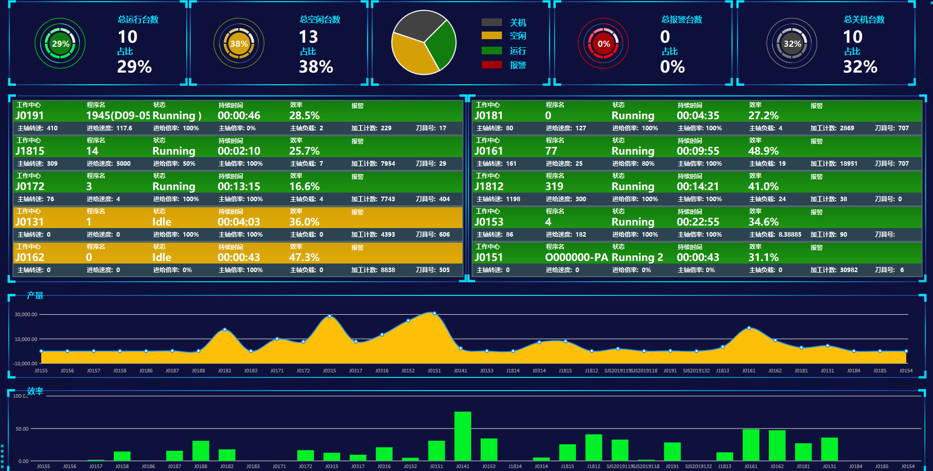Image resolution: width=933 pixels, height=471 pixels.
Task: Click the J0161 bar in the 效率 chart
Action: pos(750,445)
